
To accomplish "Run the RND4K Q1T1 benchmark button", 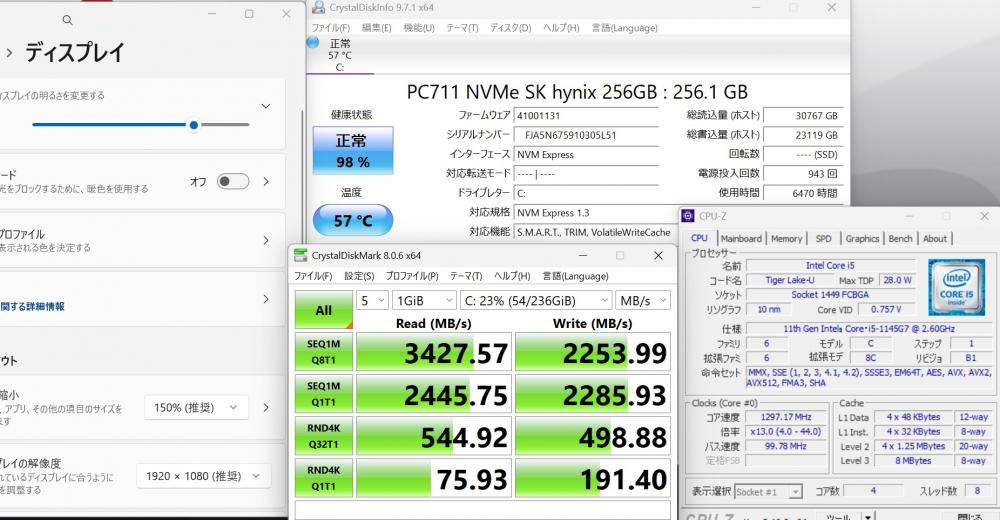I will [x=323, y=478].
